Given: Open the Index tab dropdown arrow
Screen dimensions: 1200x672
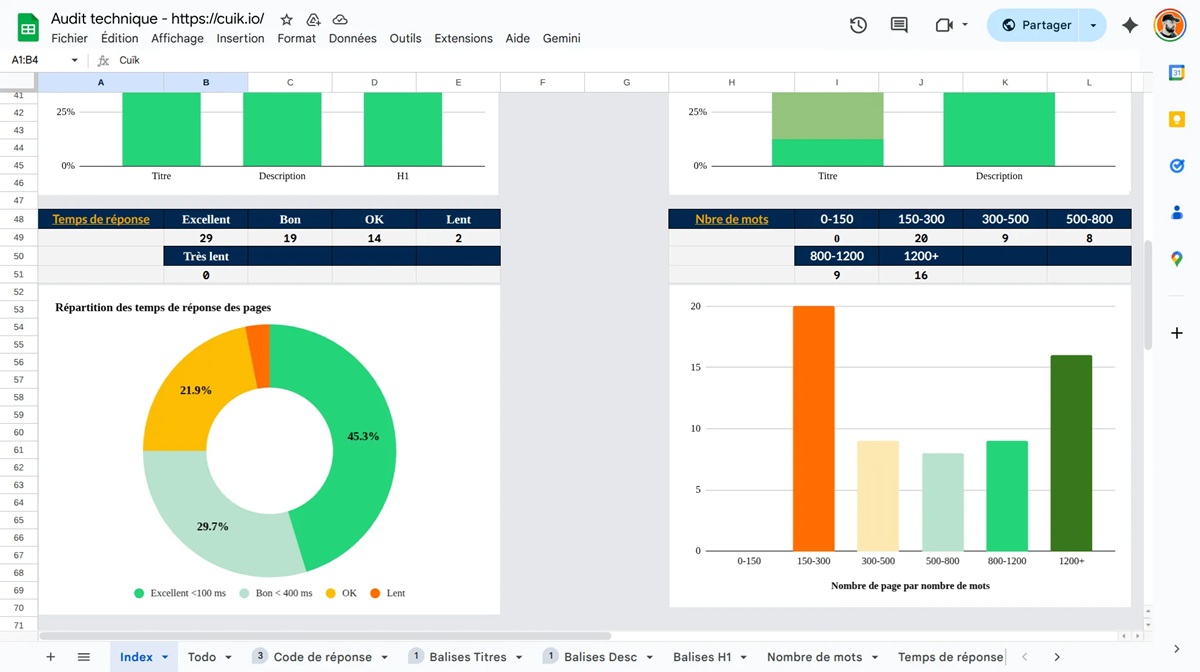Looking at the screenshot, I should pyautogui.click(x=164, y=657).
